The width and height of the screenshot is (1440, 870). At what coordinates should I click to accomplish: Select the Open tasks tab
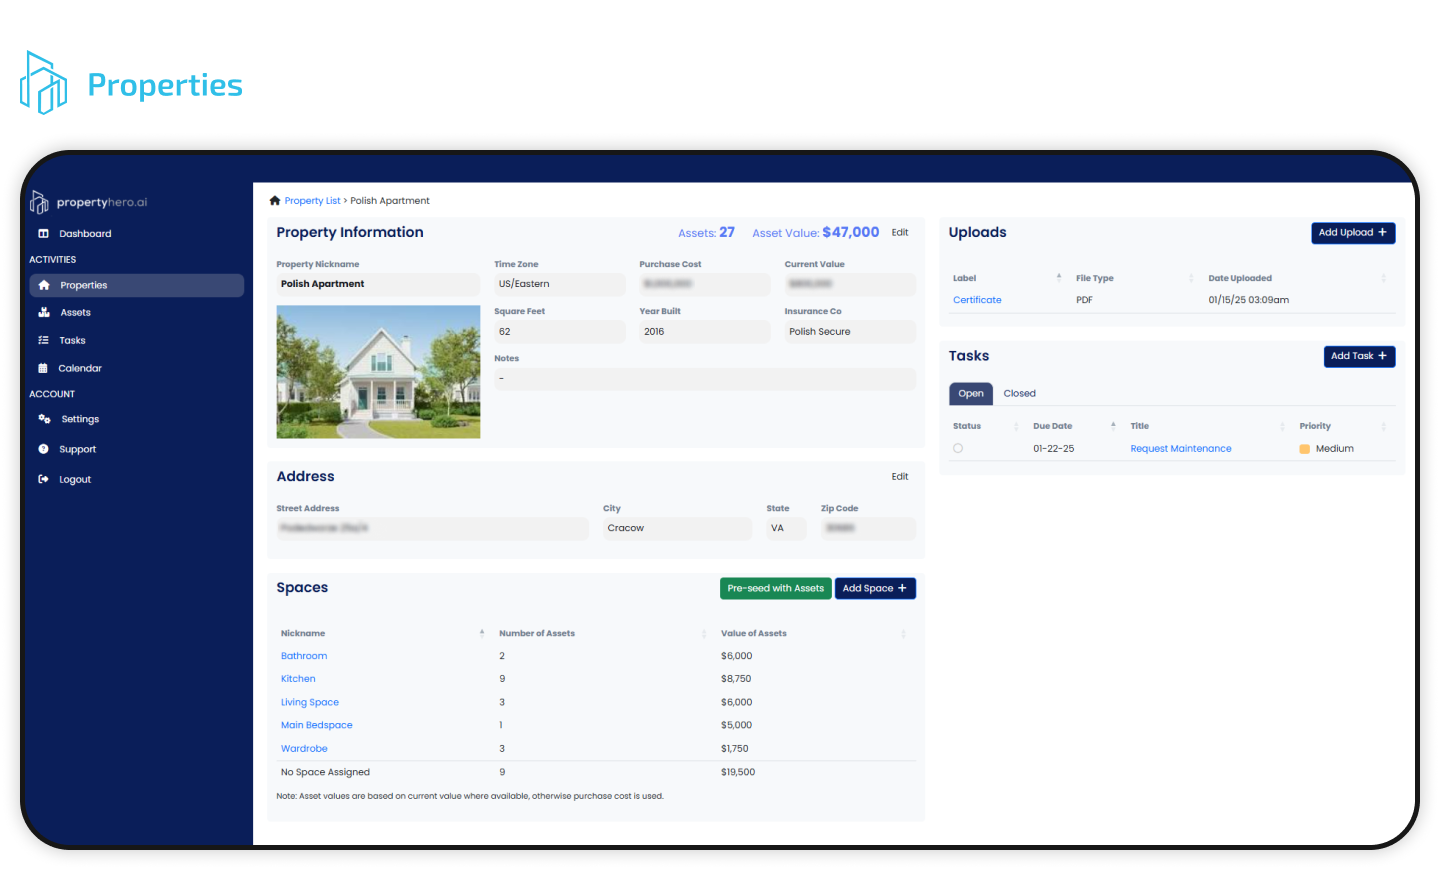(x=970, y=394)
